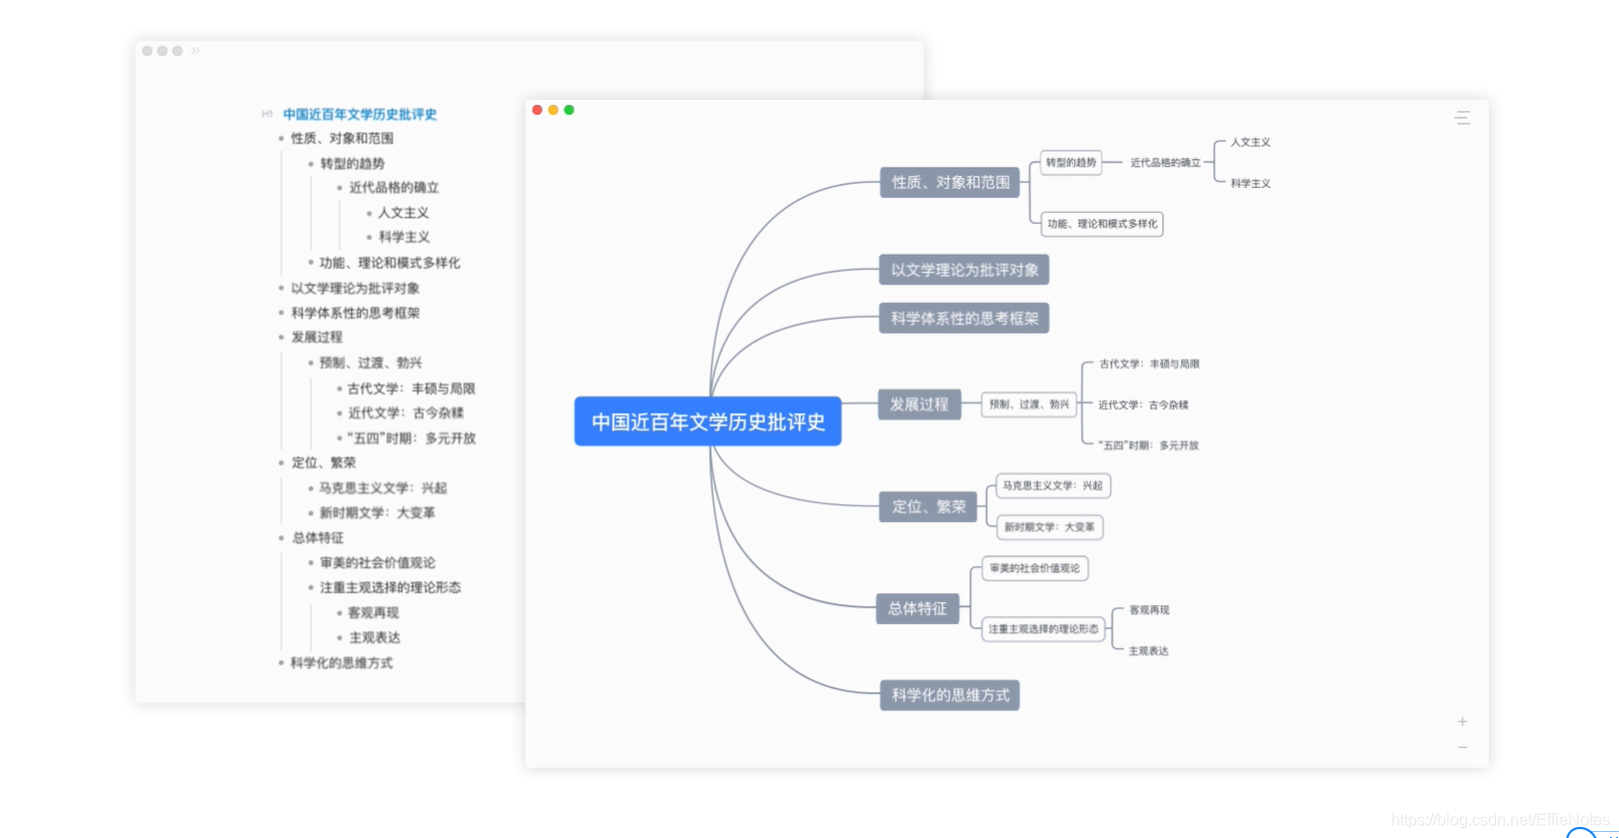Click mind map subnode 新时期文学:大变革
This screenshot has height=838, width=1619.
[x=1049, y=527]
